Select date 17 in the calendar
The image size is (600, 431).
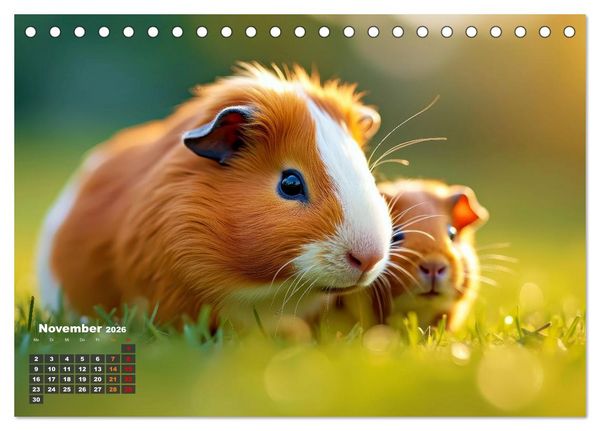coord(52,379)
